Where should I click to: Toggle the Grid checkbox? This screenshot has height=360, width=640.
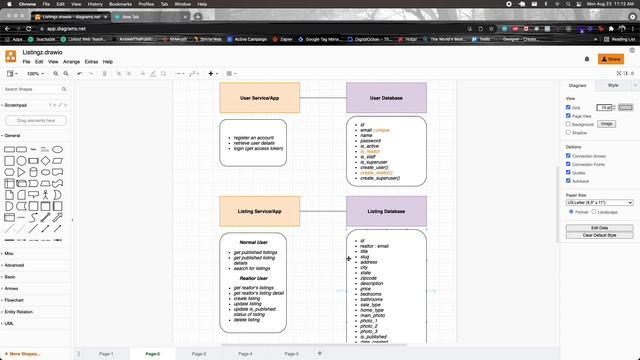pyautogui.click(x=568, y=107)
